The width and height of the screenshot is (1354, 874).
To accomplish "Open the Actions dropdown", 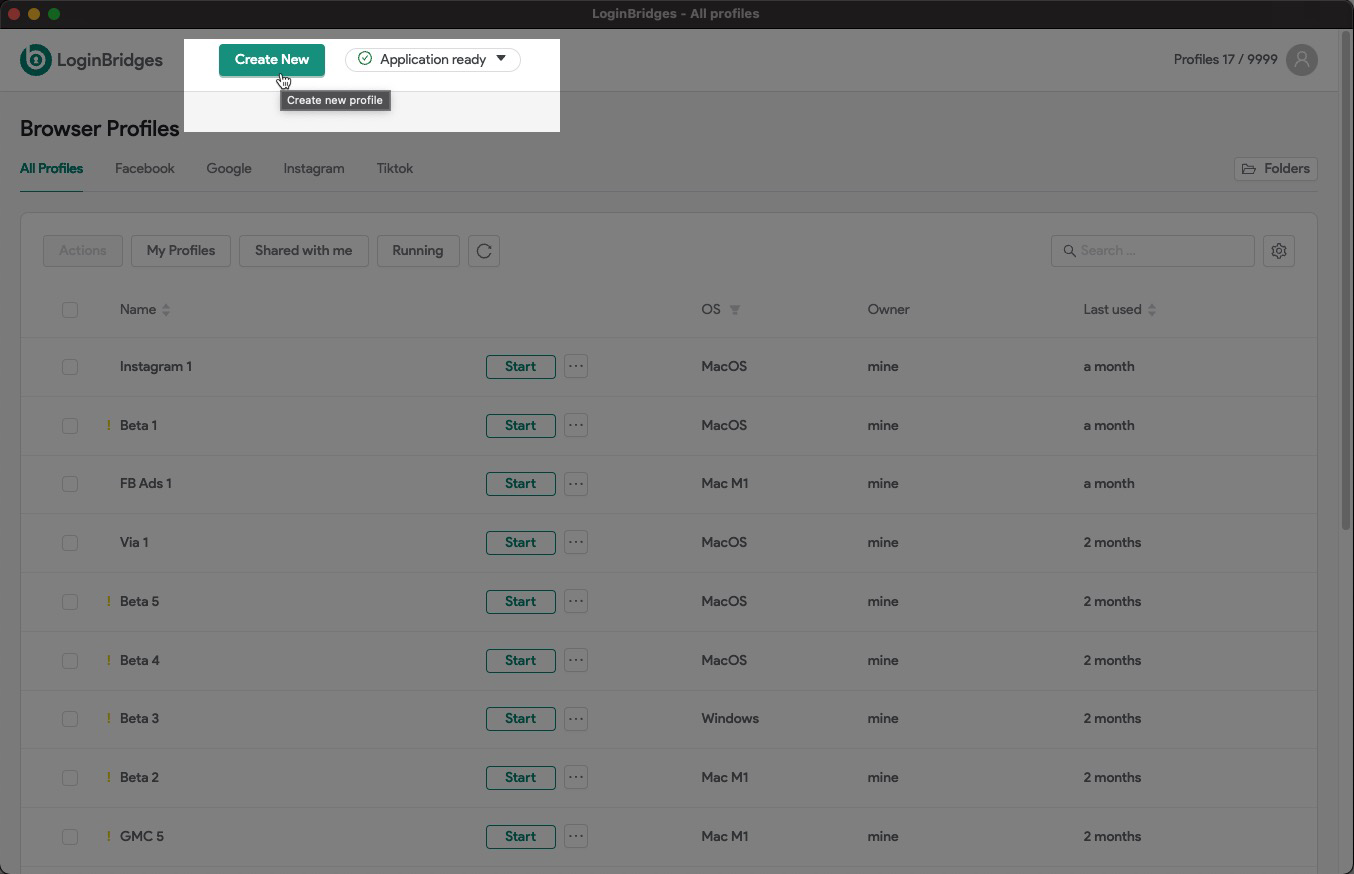I will tap(82, 251).
